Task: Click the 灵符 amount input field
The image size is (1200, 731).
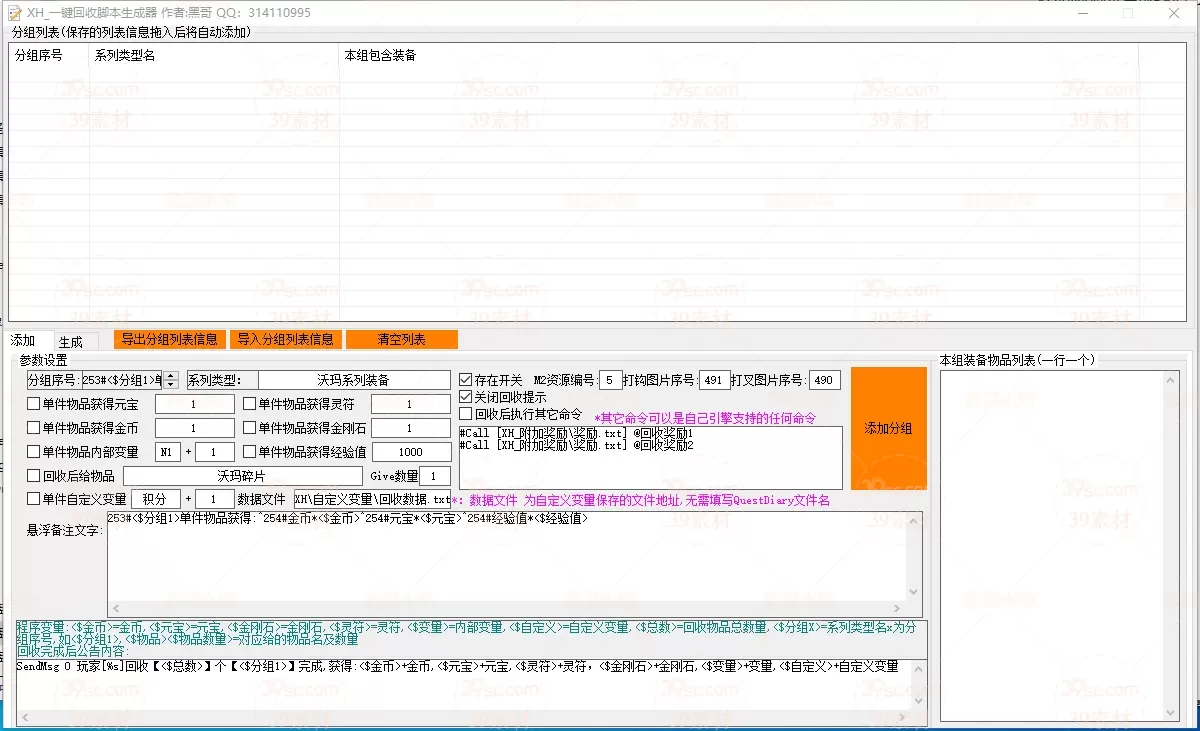Action: pos(411,404)
